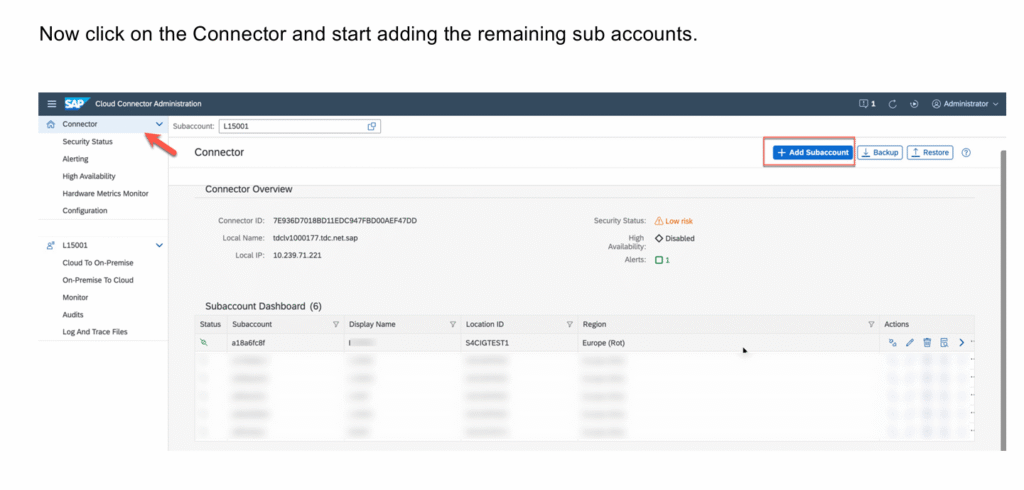Open Security Status in sidebar
The image size is (1024, 490).
click(x=87, y=142)
